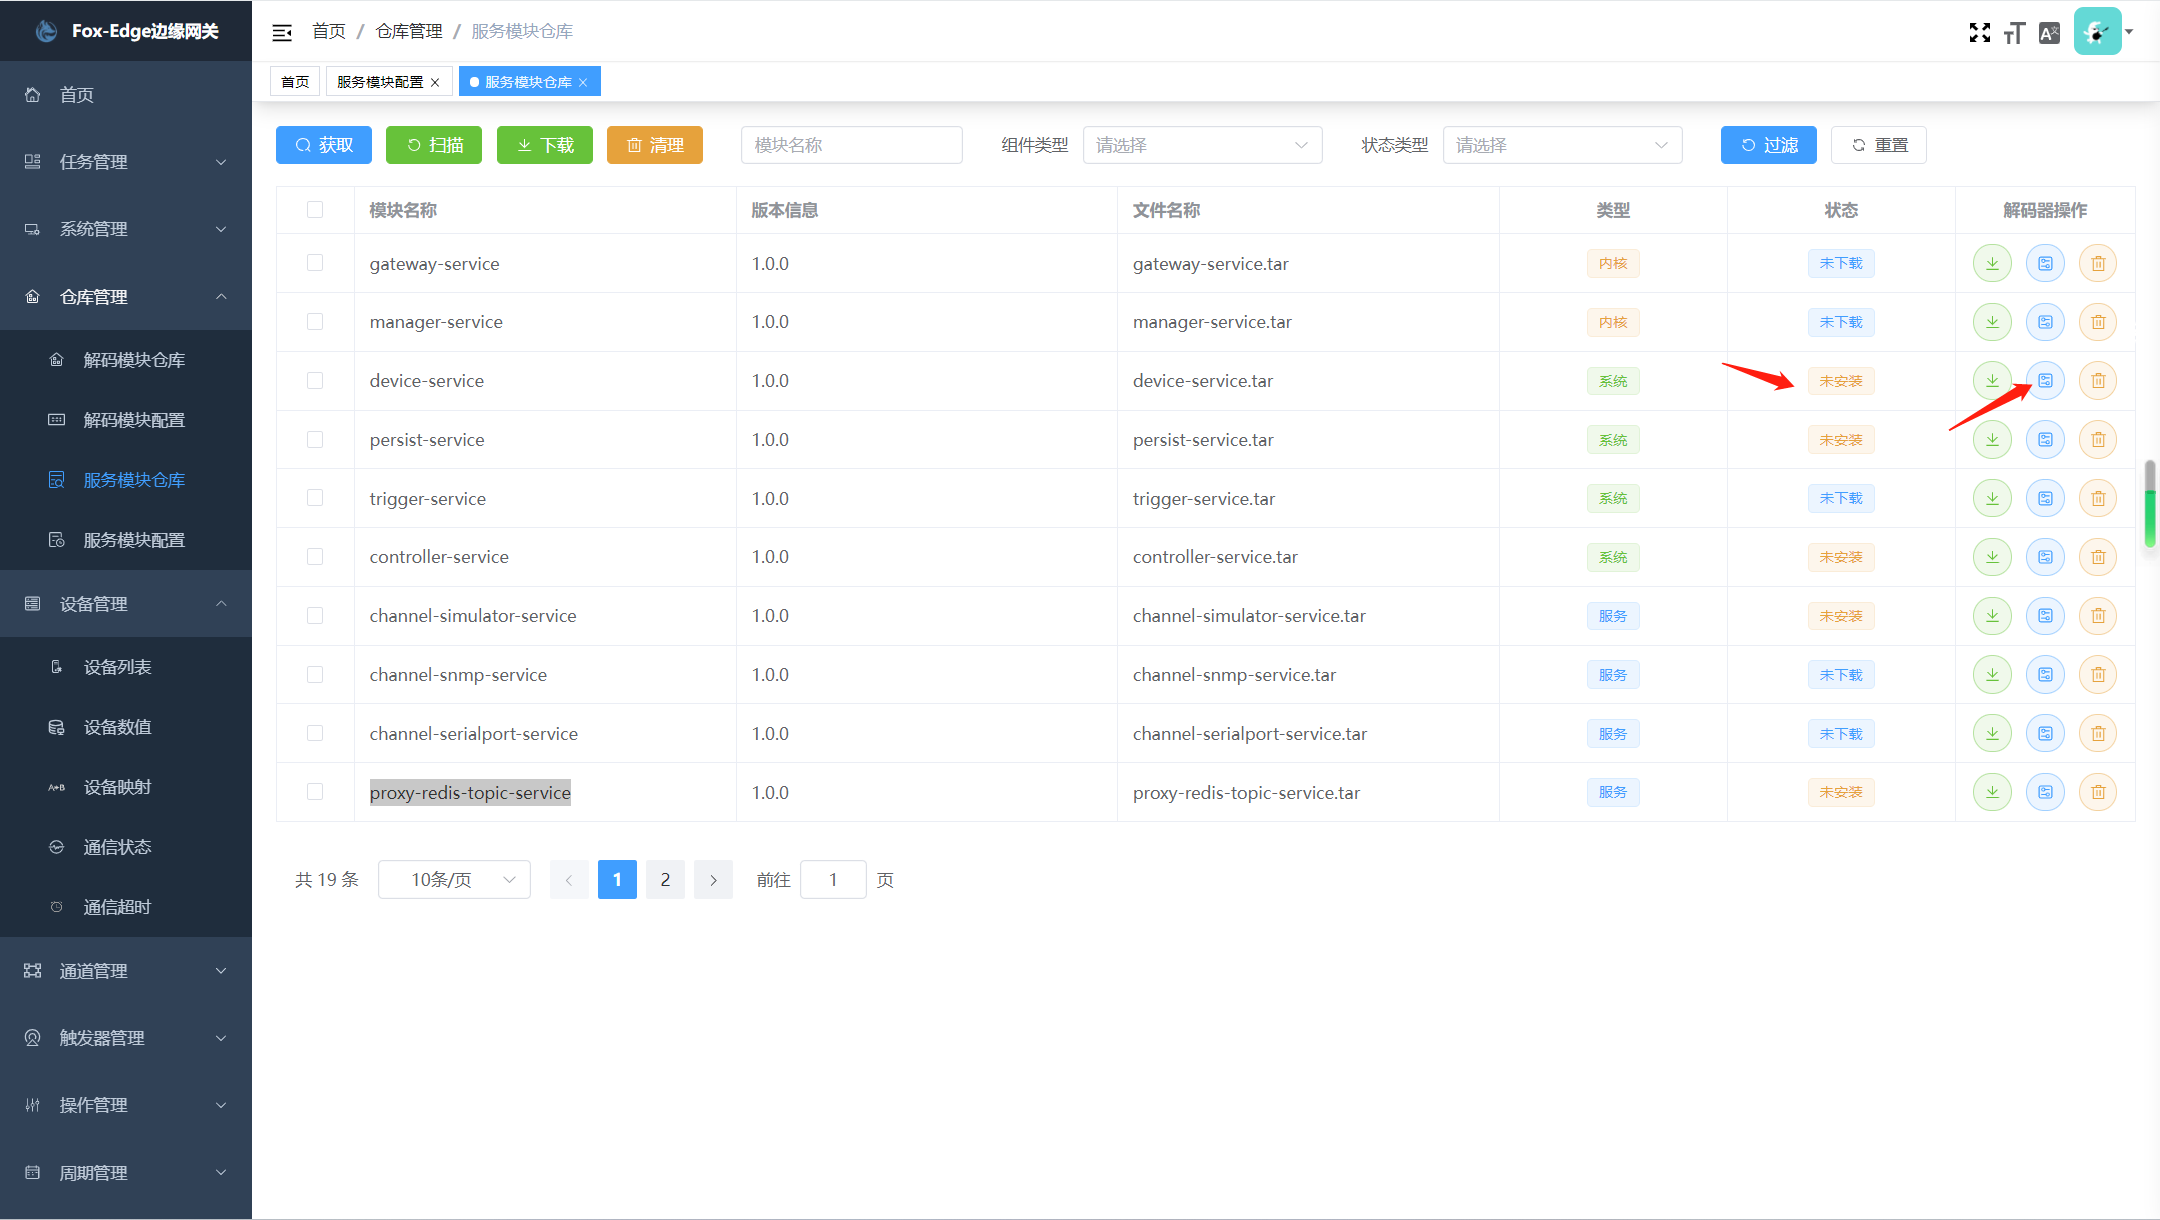
Task: Open the font size setting icon
Action: tap(2014, 33)
